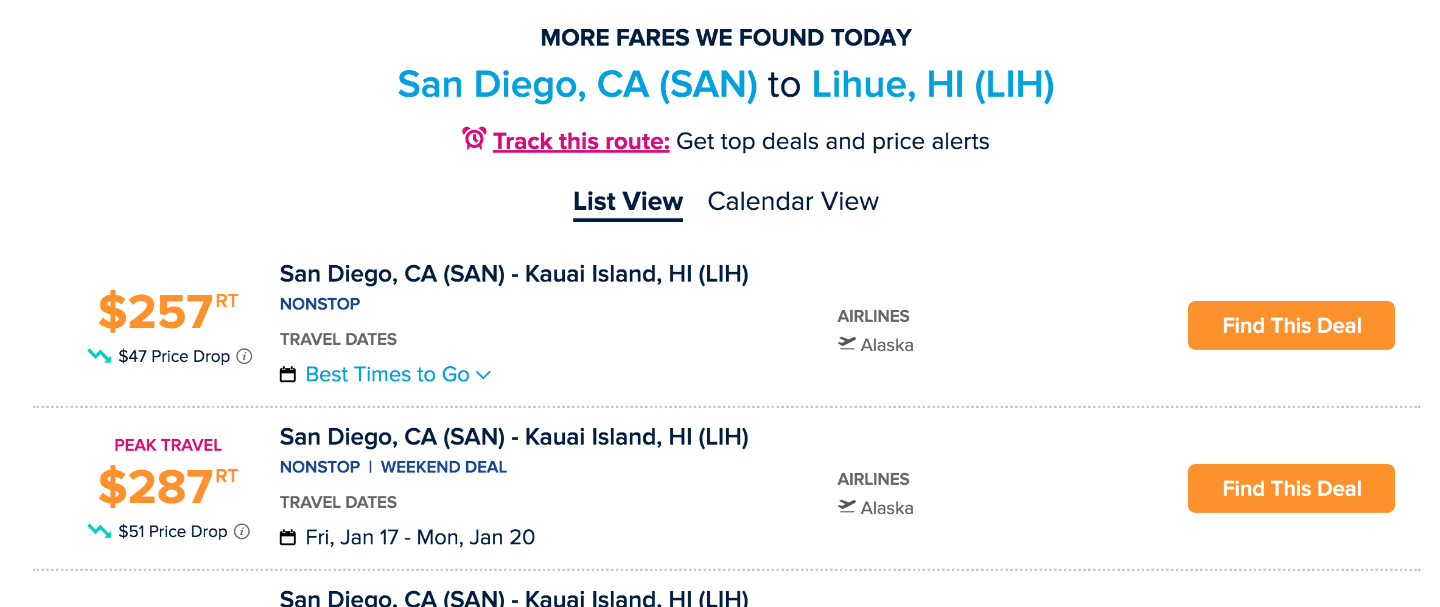Screen dimensions: 1440x607
Task: Click calendar icon next to Fri, Jan 17 dates
Action: [288, 538]
